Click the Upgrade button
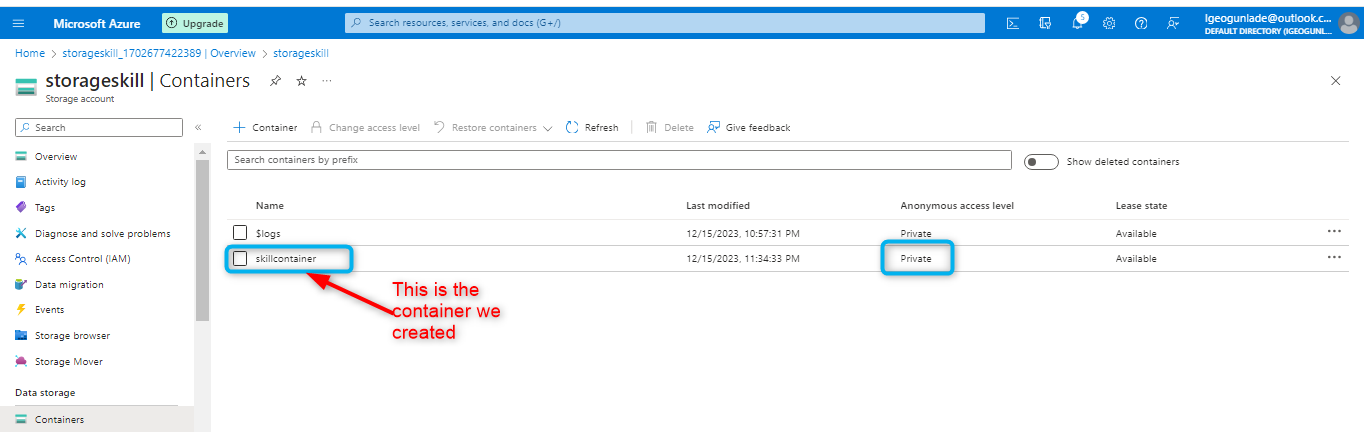 point(195,23)
